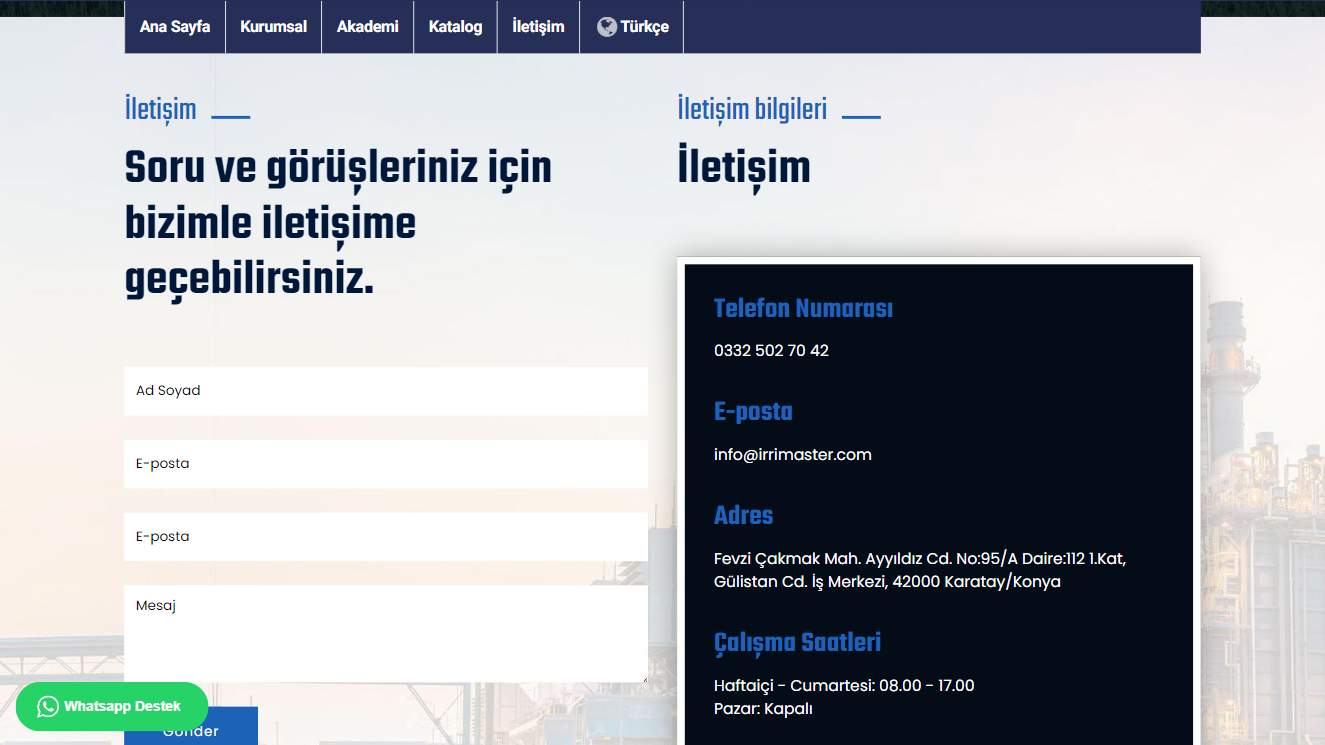The image size is (1325, 745).
Task: Click the İletişim bilgileri heading
Action: click(752, 108)
